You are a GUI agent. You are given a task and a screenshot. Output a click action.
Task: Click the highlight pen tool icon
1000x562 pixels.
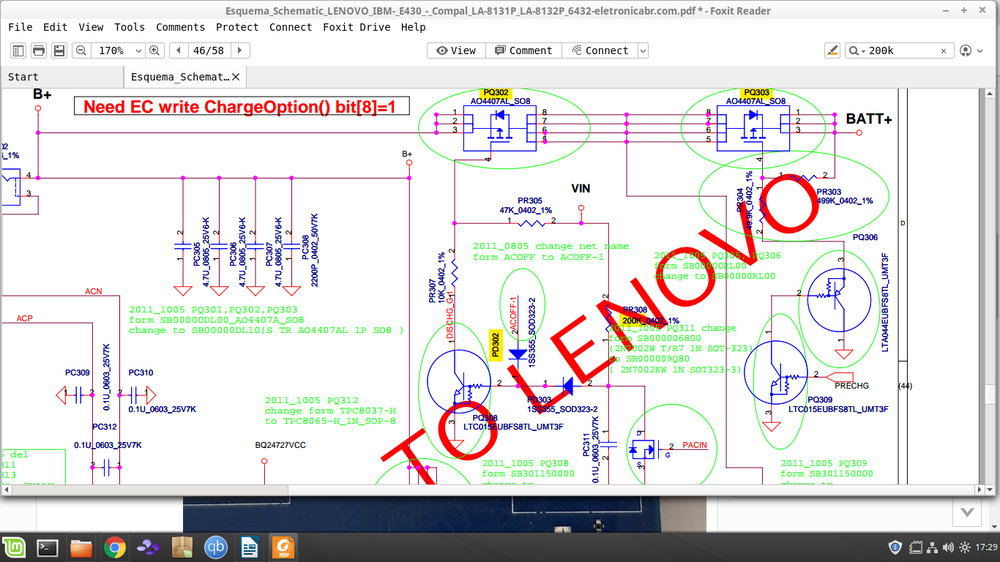tap(832, 50)
